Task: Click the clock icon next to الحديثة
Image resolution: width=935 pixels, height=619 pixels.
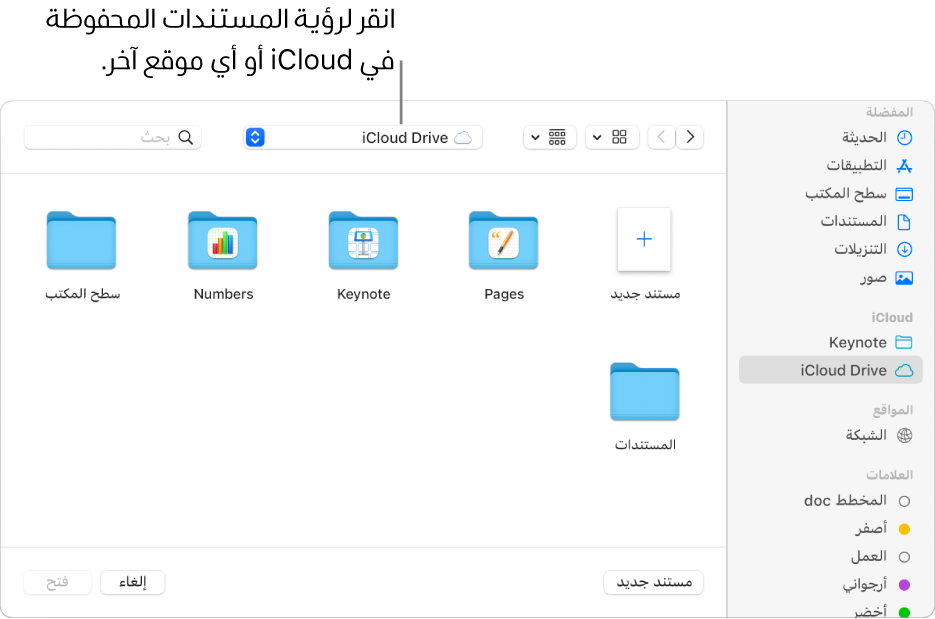Action: (905, 138)
